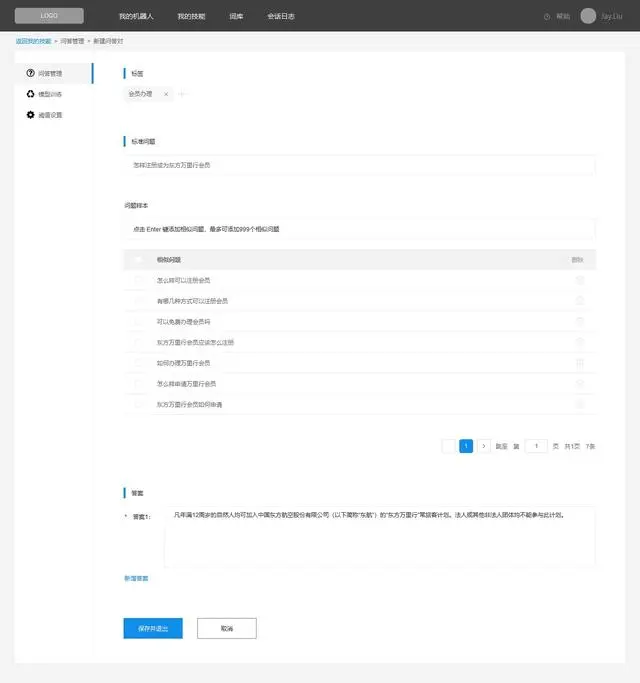The height and width of the screenshot is (683, 640).
Task: Check the box for 如何办理万里行会员
Action: (x=139, y=363)
